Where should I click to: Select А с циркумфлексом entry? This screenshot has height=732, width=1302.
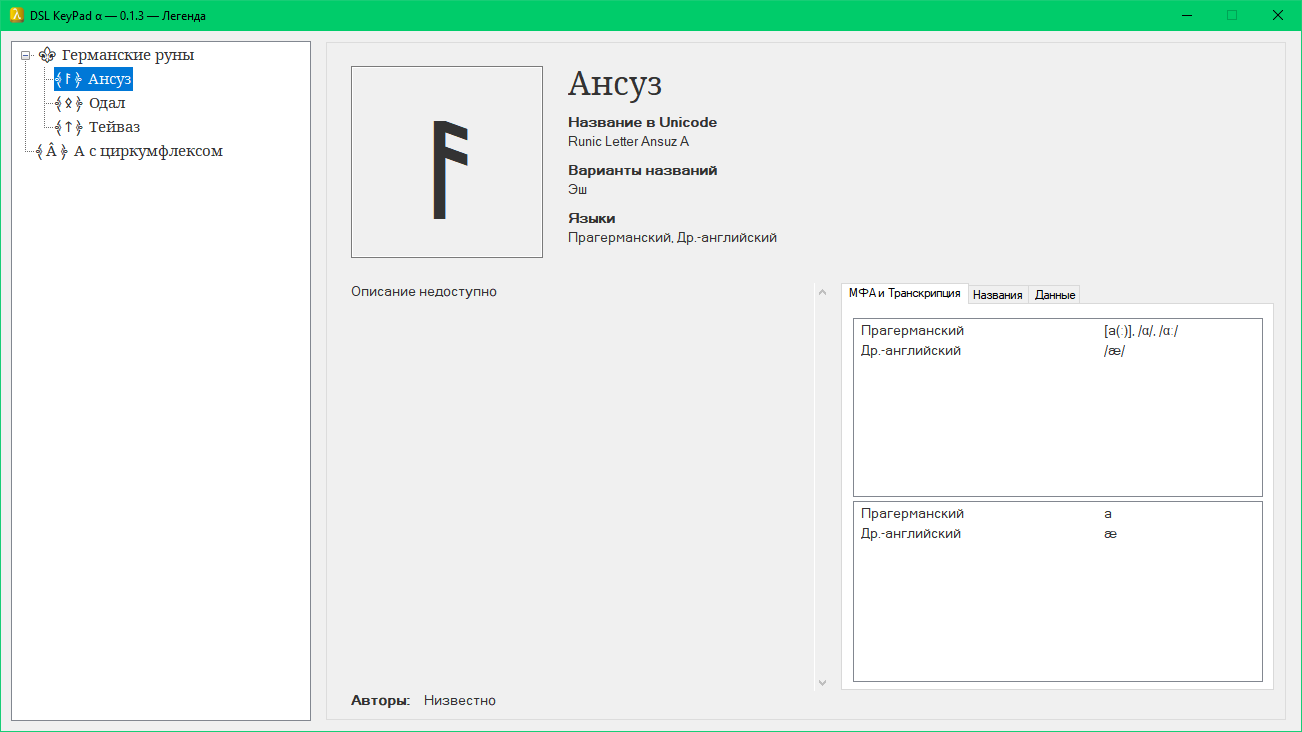click(x=148, y=151)
